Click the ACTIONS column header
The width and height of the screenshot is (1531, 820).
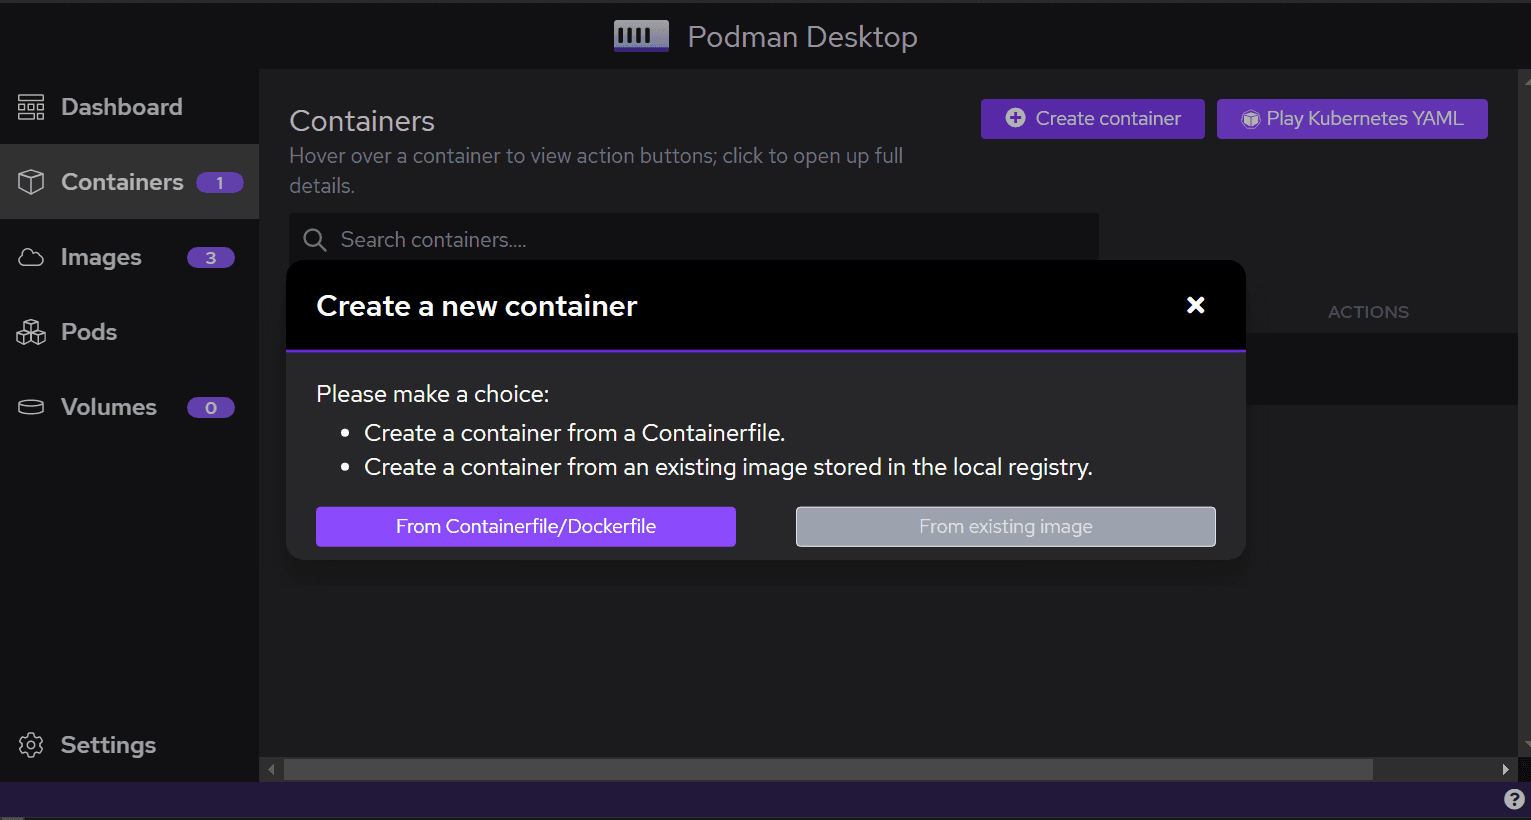click(1368, 312)
